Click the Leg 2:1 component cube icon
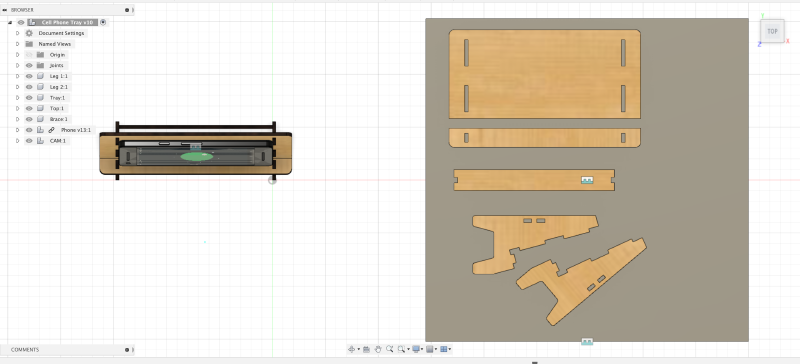The width and height of the screenshot is (800, 364). [x=40, y=87]
